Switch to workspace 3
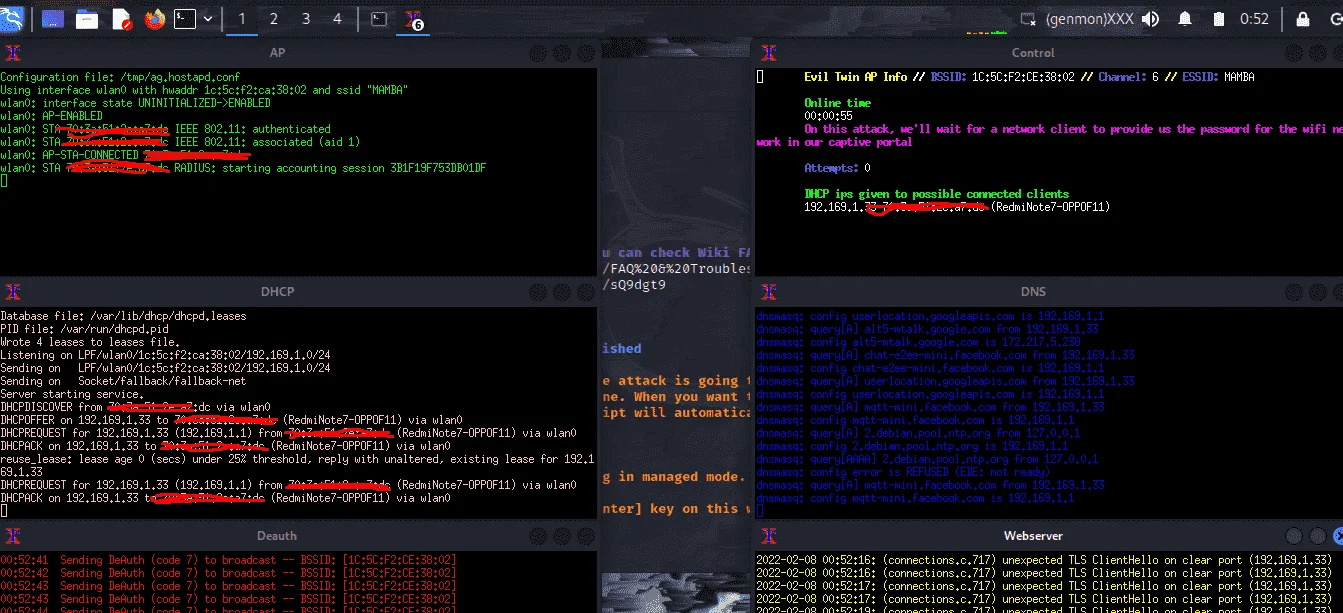1343x613 pixels. (x=306, y=19)
